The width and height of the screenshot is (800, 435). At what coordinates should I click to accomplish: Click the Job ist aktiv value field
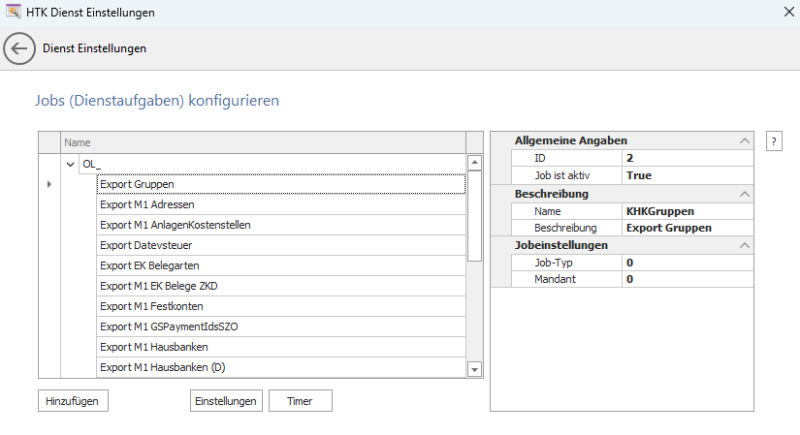point(686,175)
